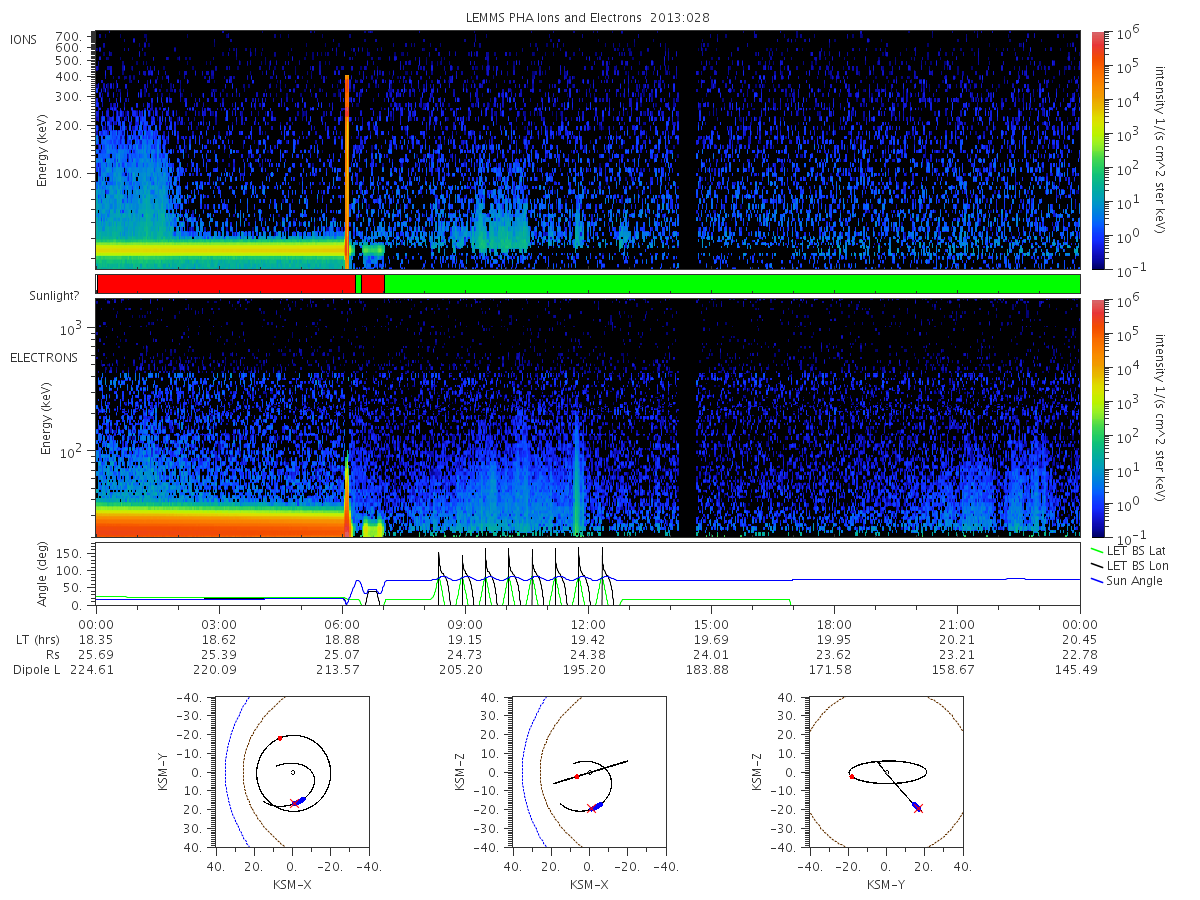1200x900 pixels.
Task: Click the electrons intensity color bar
Action: click(x=1097, y=418)
